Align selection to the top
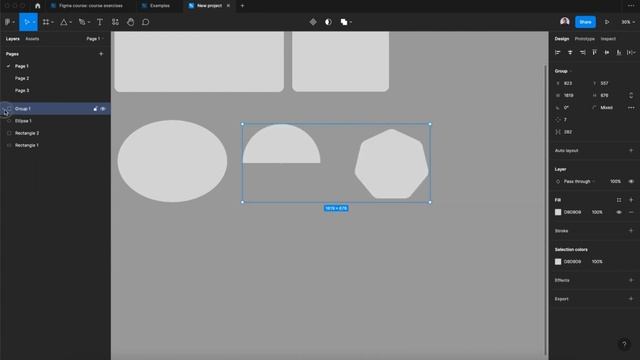640x360 pixels. (595, 52)
